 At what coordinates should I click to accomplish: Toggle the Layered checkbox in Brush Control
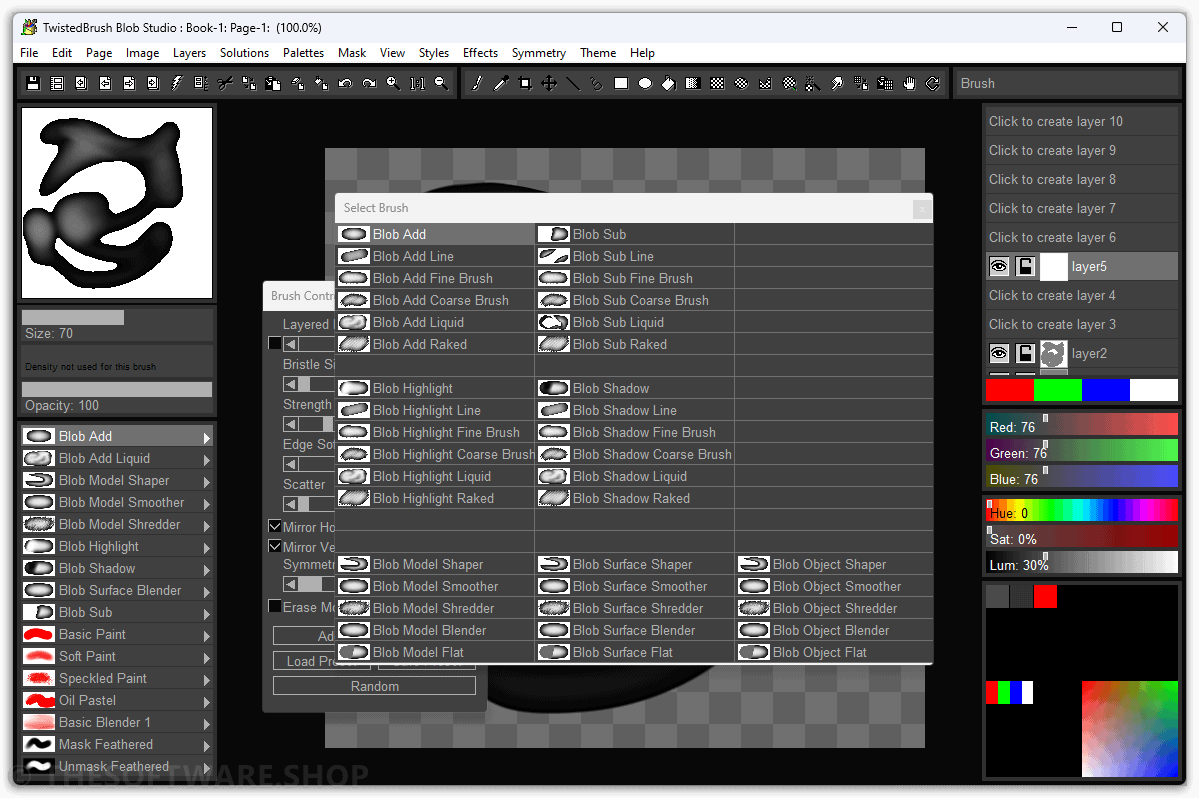click(275, 343)
